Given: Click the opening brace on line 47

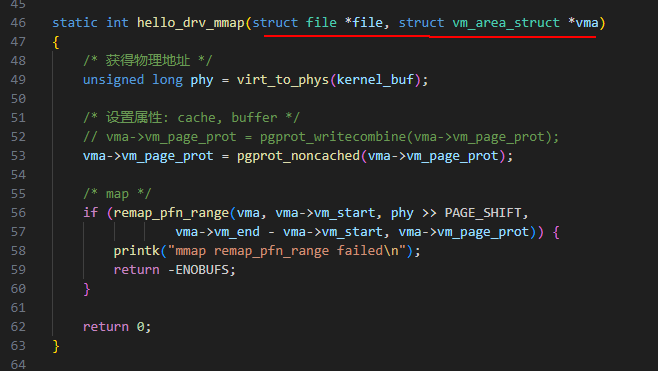Looking at the screenshot, I should 56,42.
